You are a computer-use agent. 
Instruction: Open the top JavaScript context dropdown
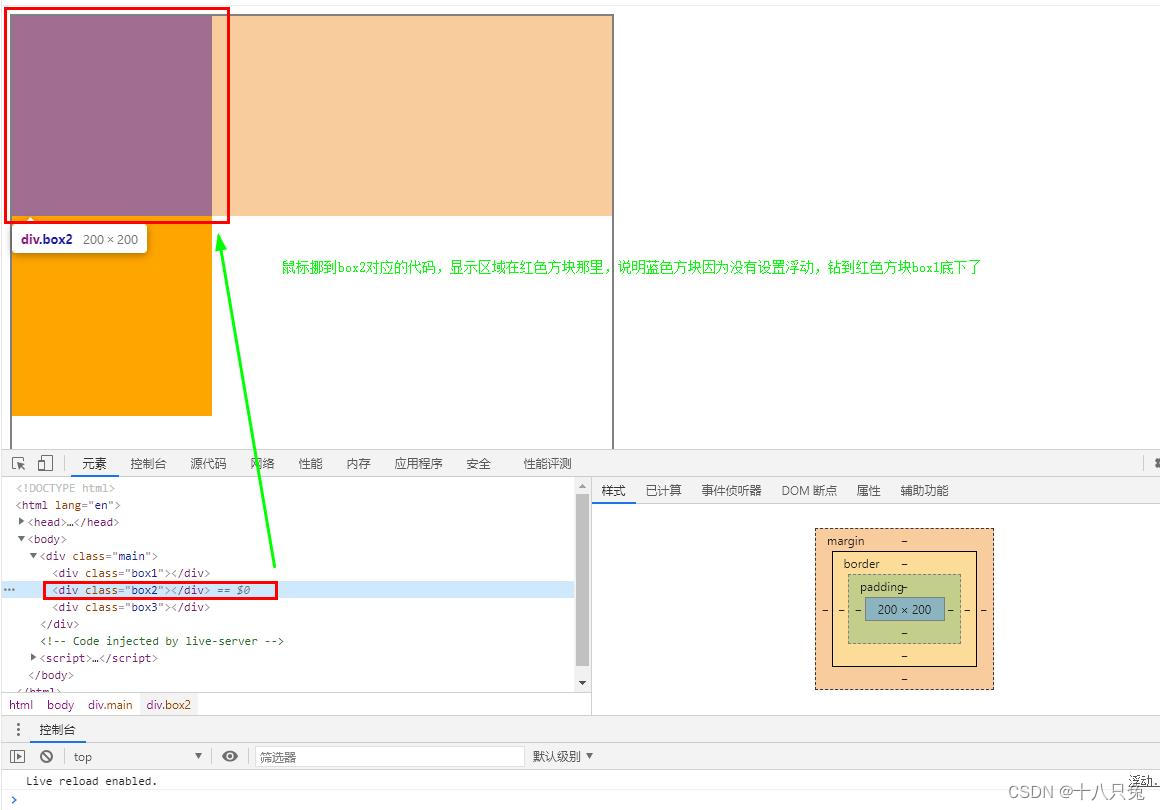pos(136,757)
